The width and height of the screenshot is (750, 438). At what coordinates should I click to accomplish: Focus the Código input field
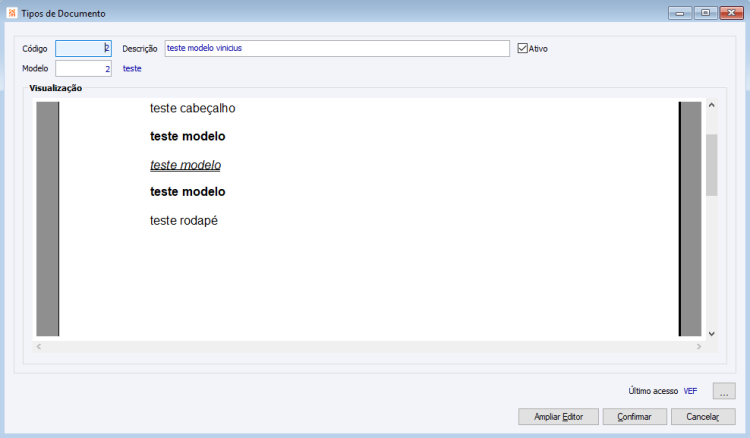[83, 48]
